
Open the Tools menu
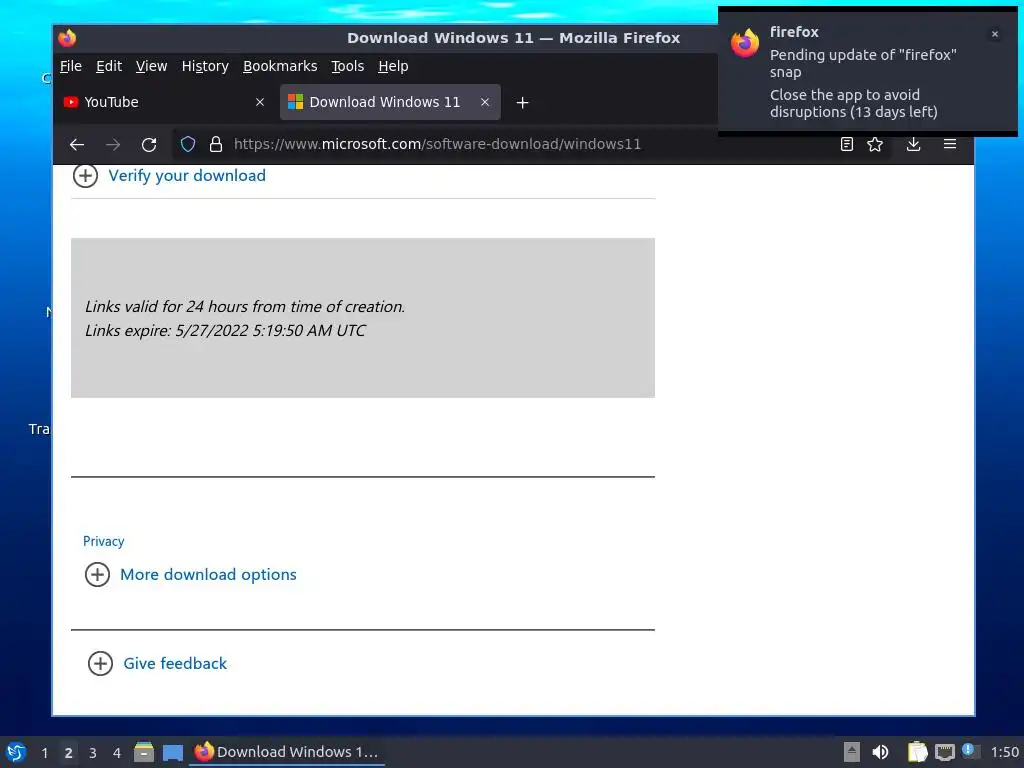click(x=347, y=66)
